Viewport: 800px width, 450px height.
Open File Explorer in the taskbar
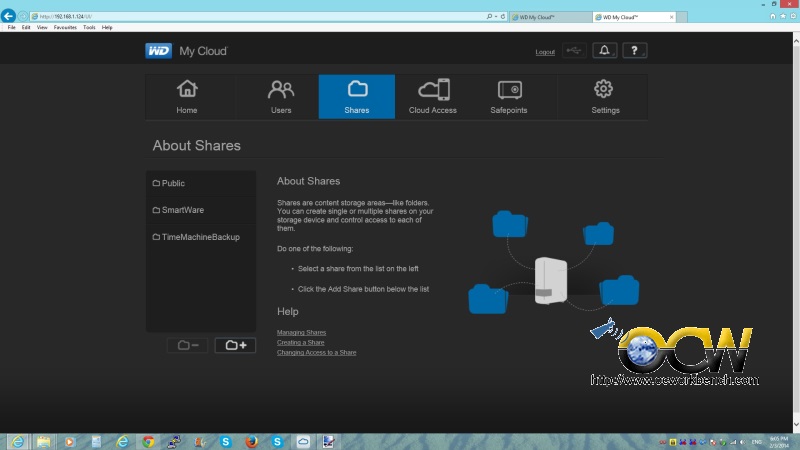coord(43,442)
